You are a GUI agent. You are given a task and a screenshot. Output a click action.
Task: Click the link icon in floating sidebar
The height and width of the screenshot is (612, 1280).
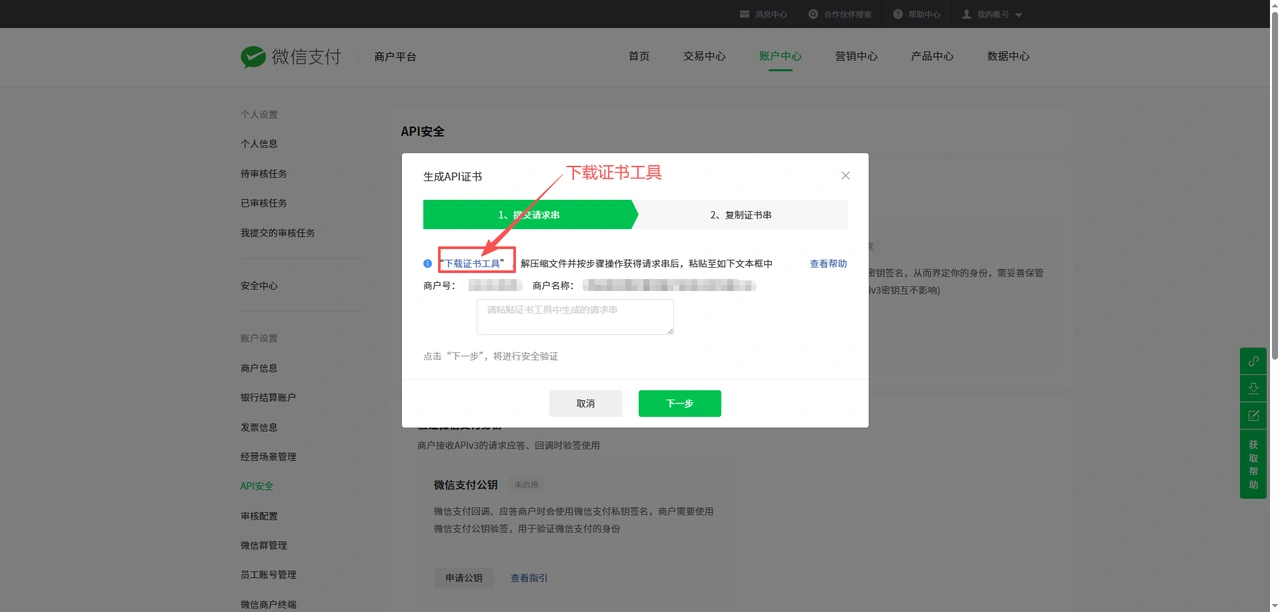pyautogui.click(x=1253, y=361)
